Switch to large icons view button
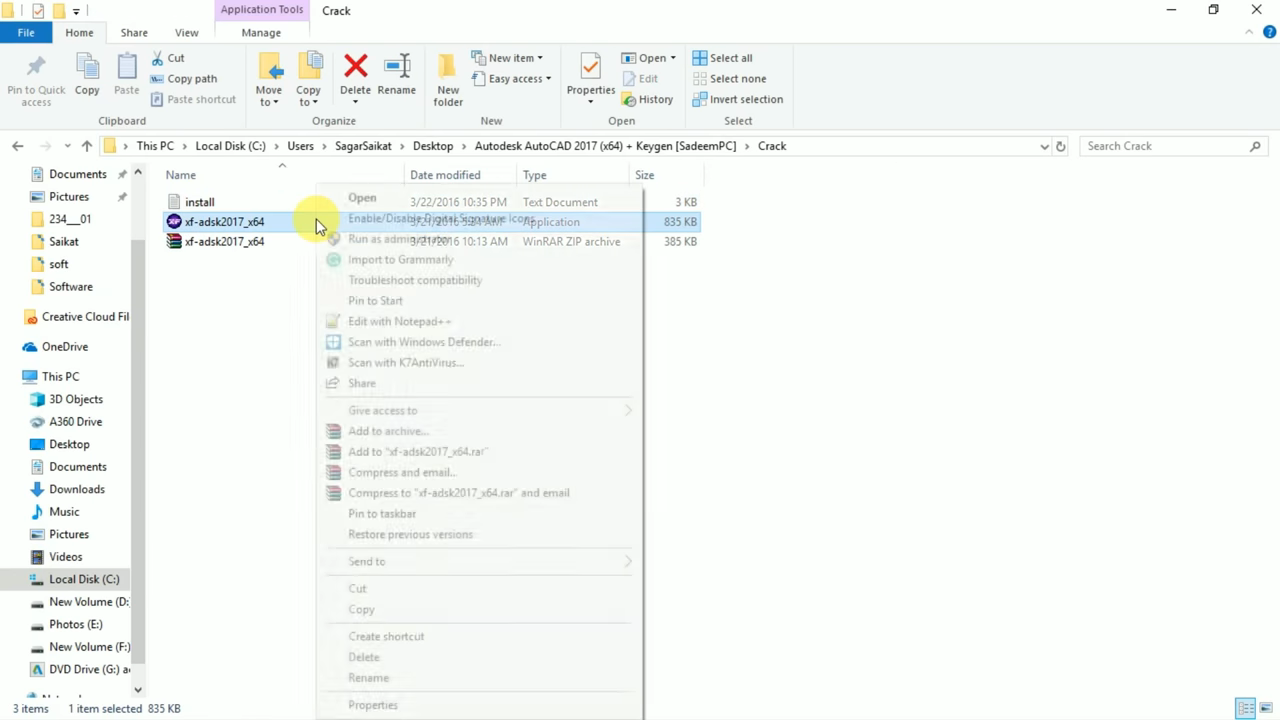This screenshot has width=1280, height=720. click(1267, 708)
